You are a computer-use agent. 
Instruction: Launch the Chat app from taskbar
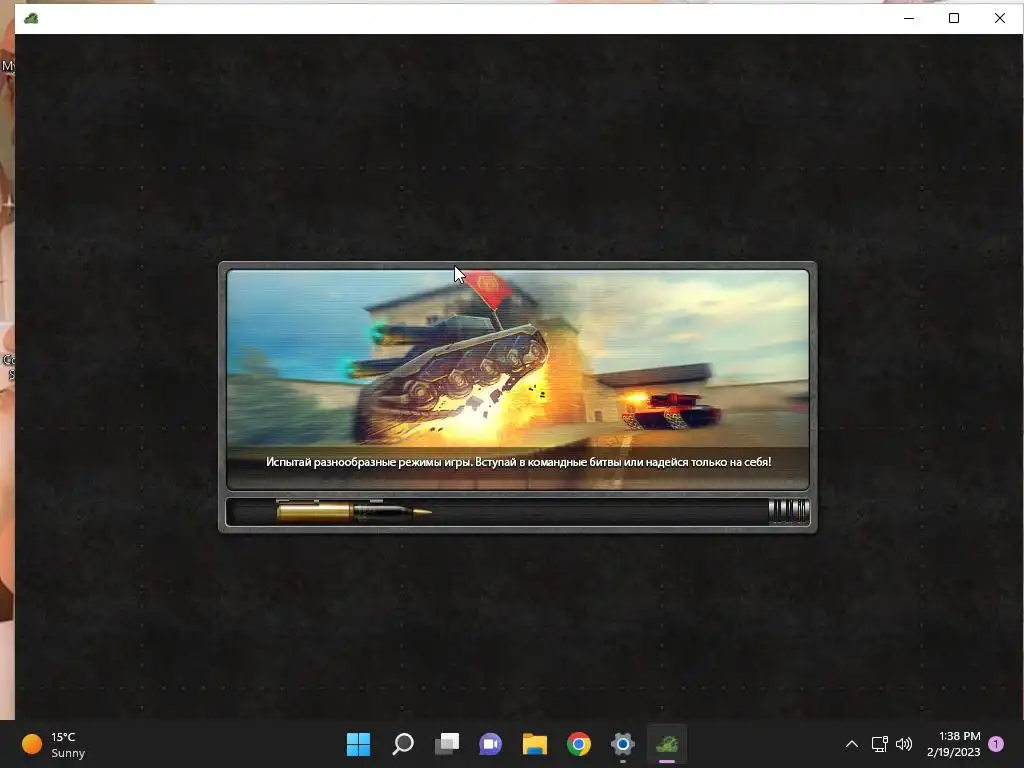coord(490,744)
